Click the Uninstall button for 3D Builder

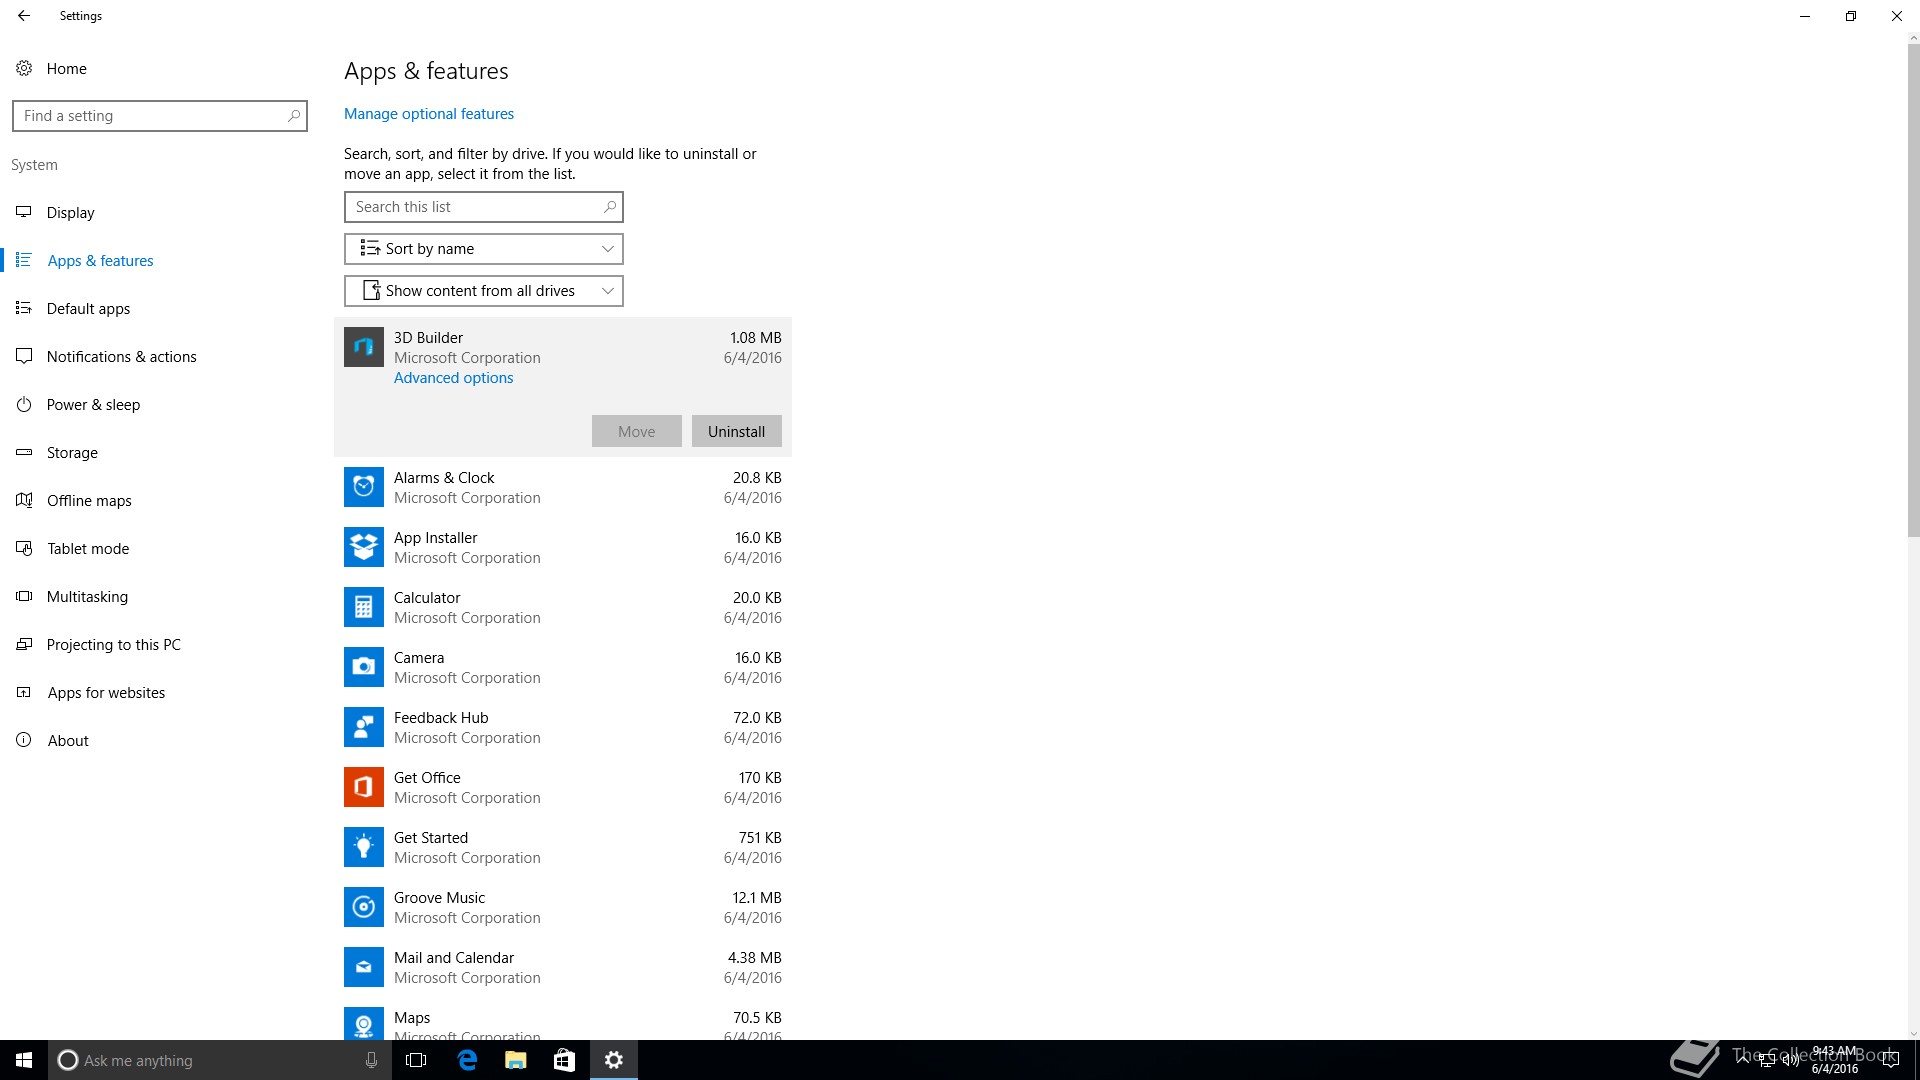(736, 432)
